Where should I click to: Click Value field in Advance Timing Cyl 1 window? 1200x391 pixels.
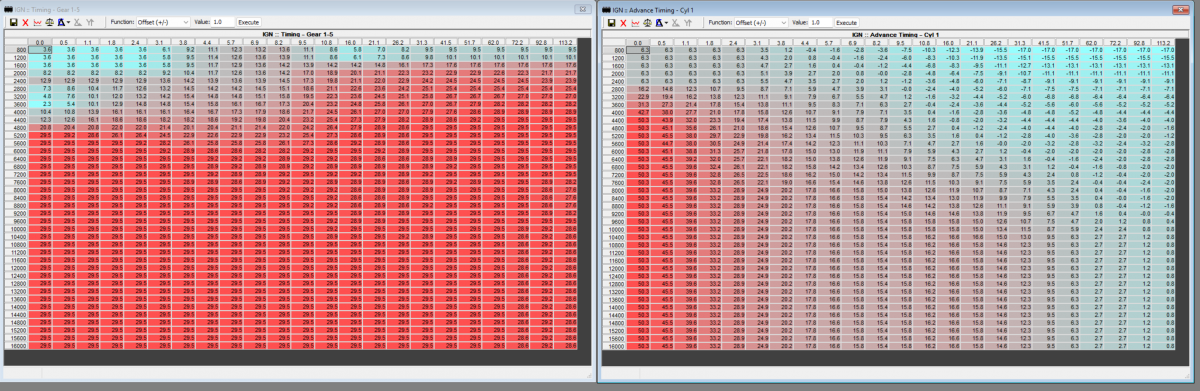pyautogui.click(x=820, y=23)
